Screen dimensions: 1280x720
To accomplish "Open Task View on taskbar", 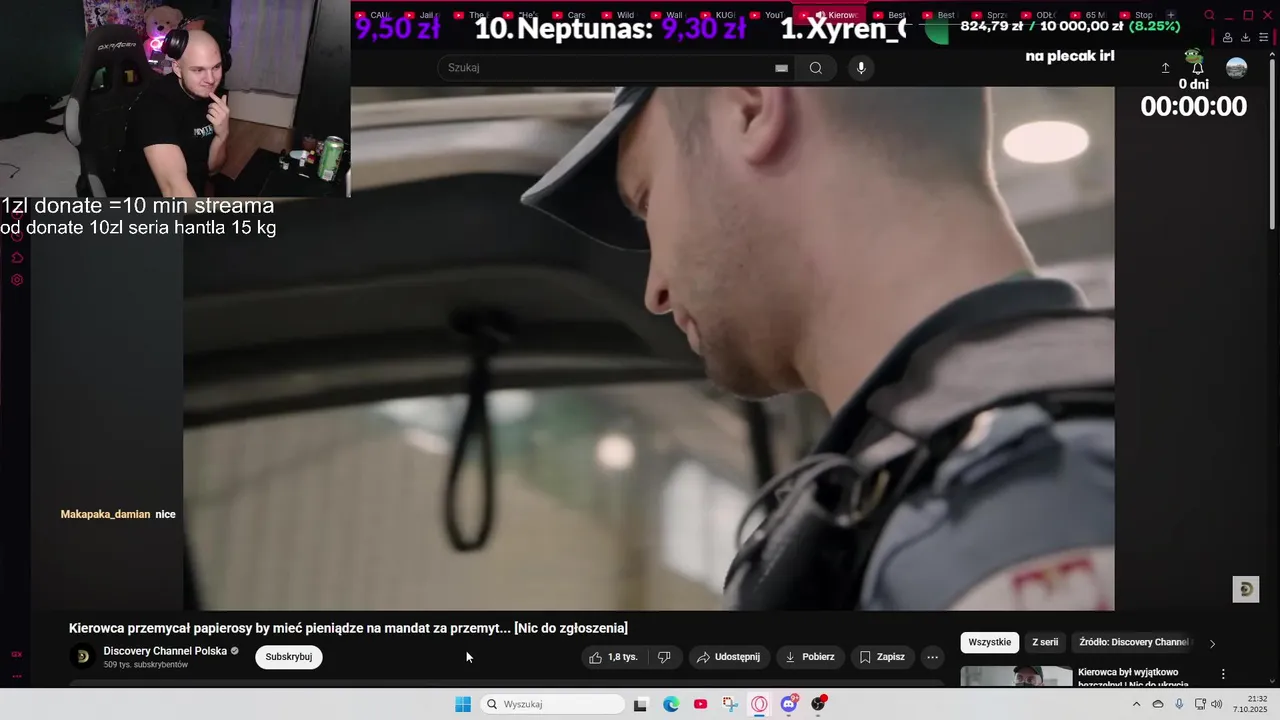I will pos(640,704).
